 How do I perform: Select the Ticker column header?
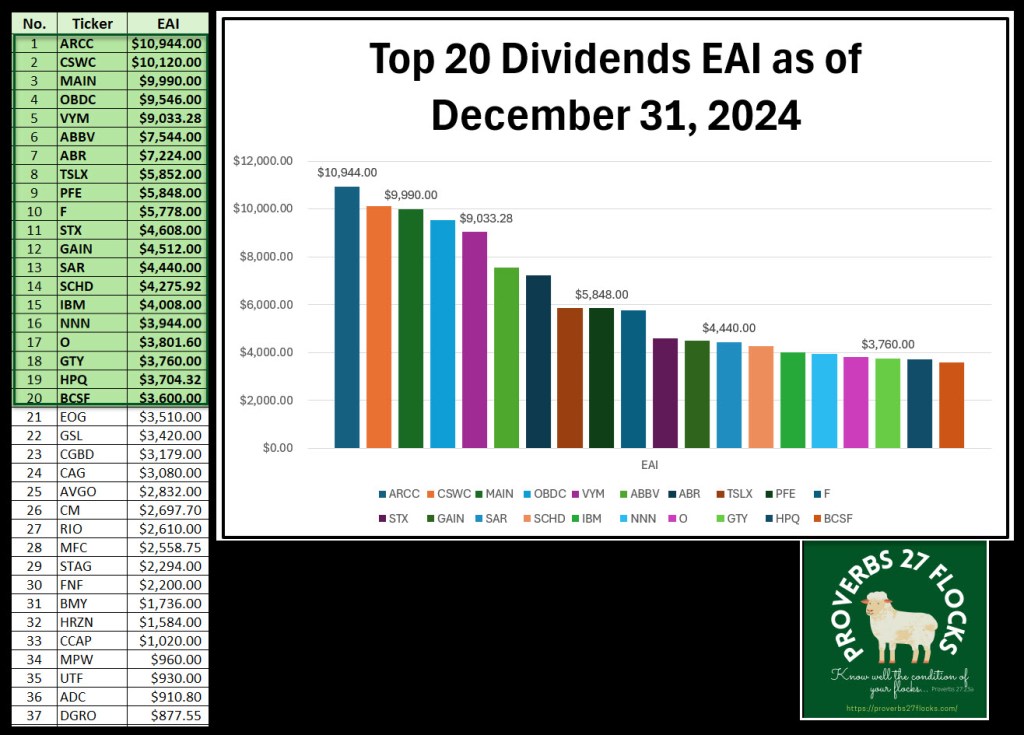92,24
